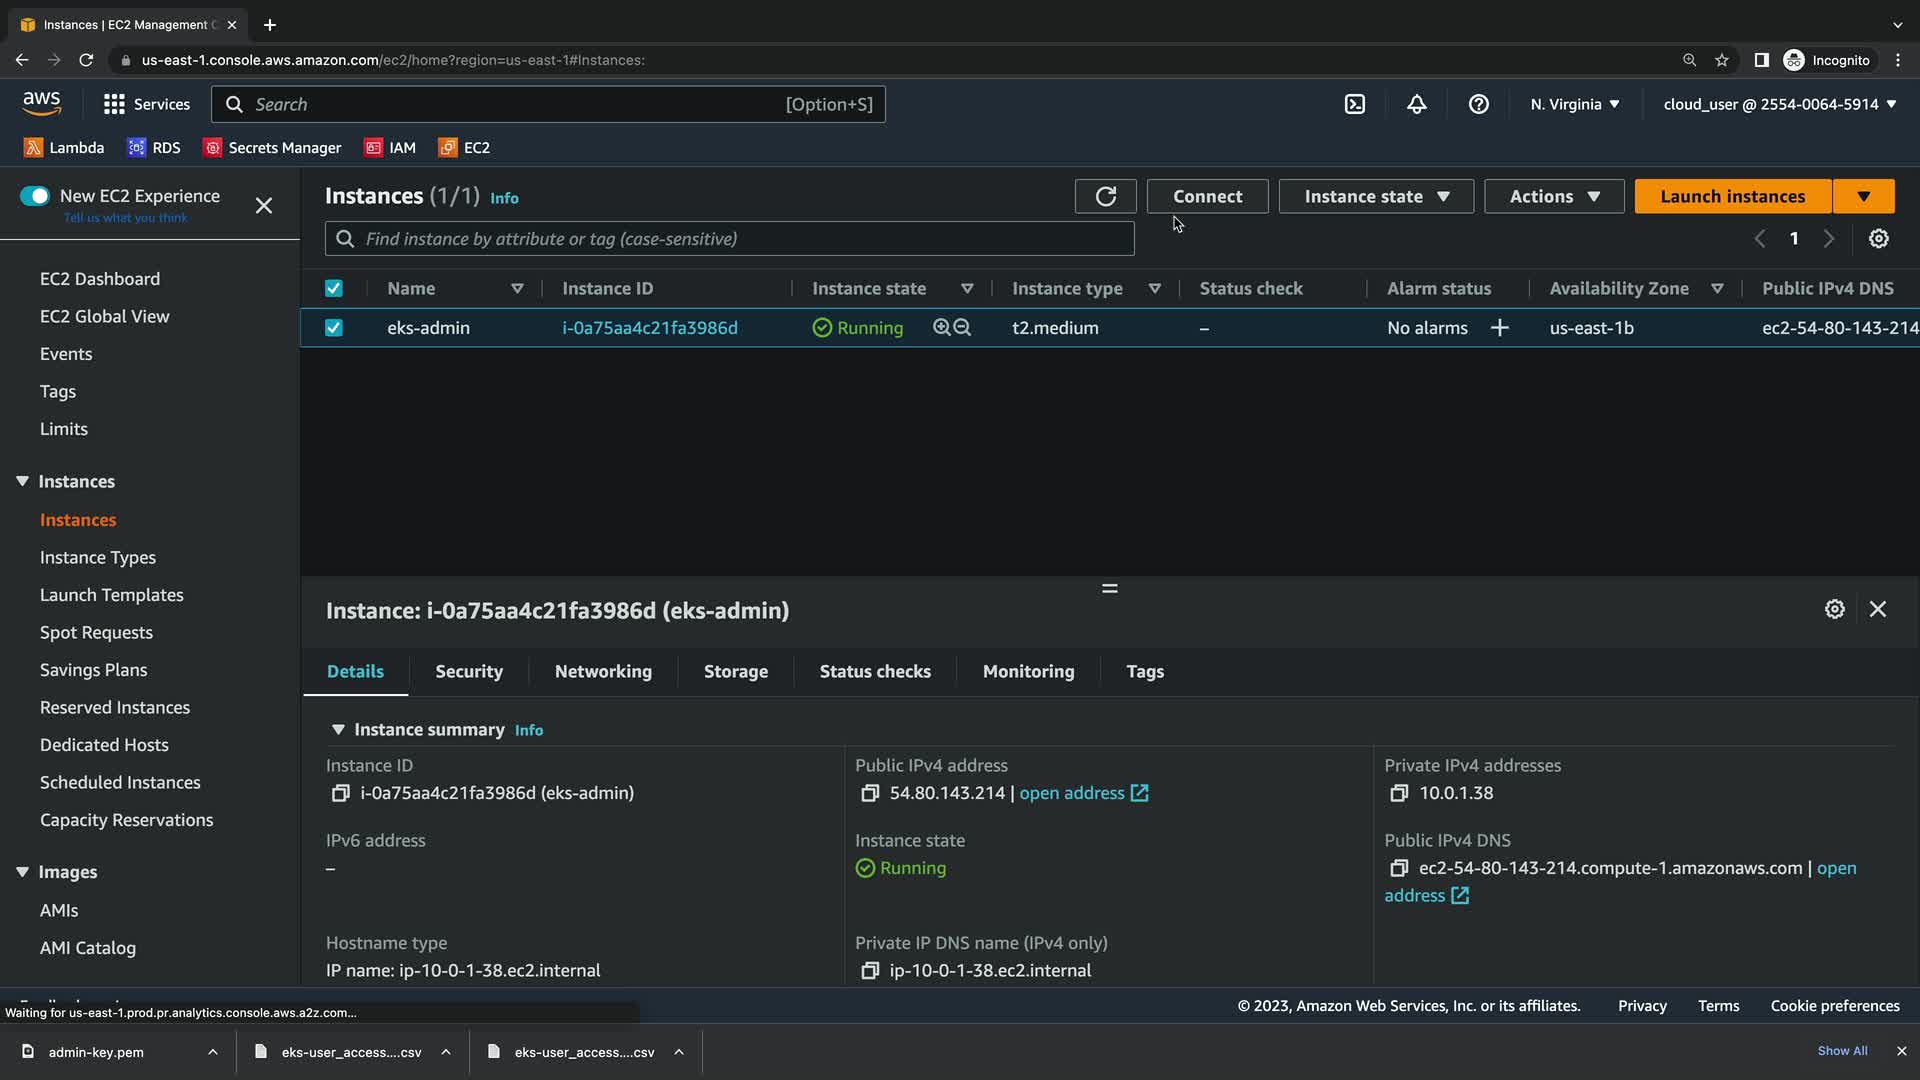The width and height of the screenshot is (1920, 1080).
Task: Click the plus icon to add alarm
Action: click(1499, 328)
